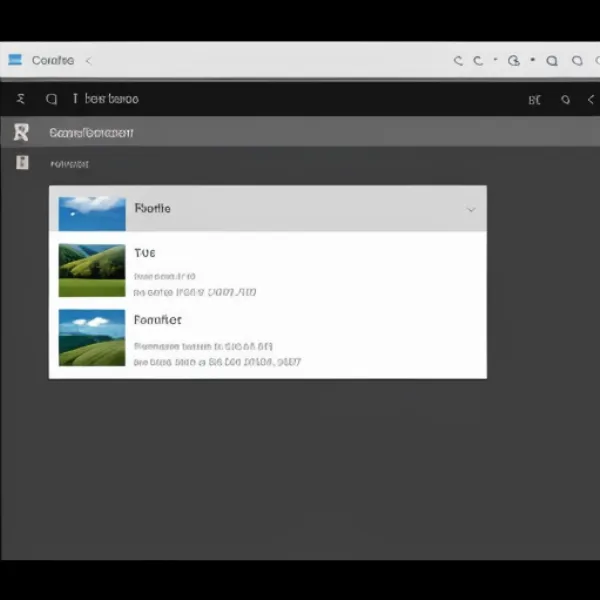Click the arrow at the dark toolbar's far end
Image resolution: width=600 pixels, height=600 pixels.
(x=591, y=100)
